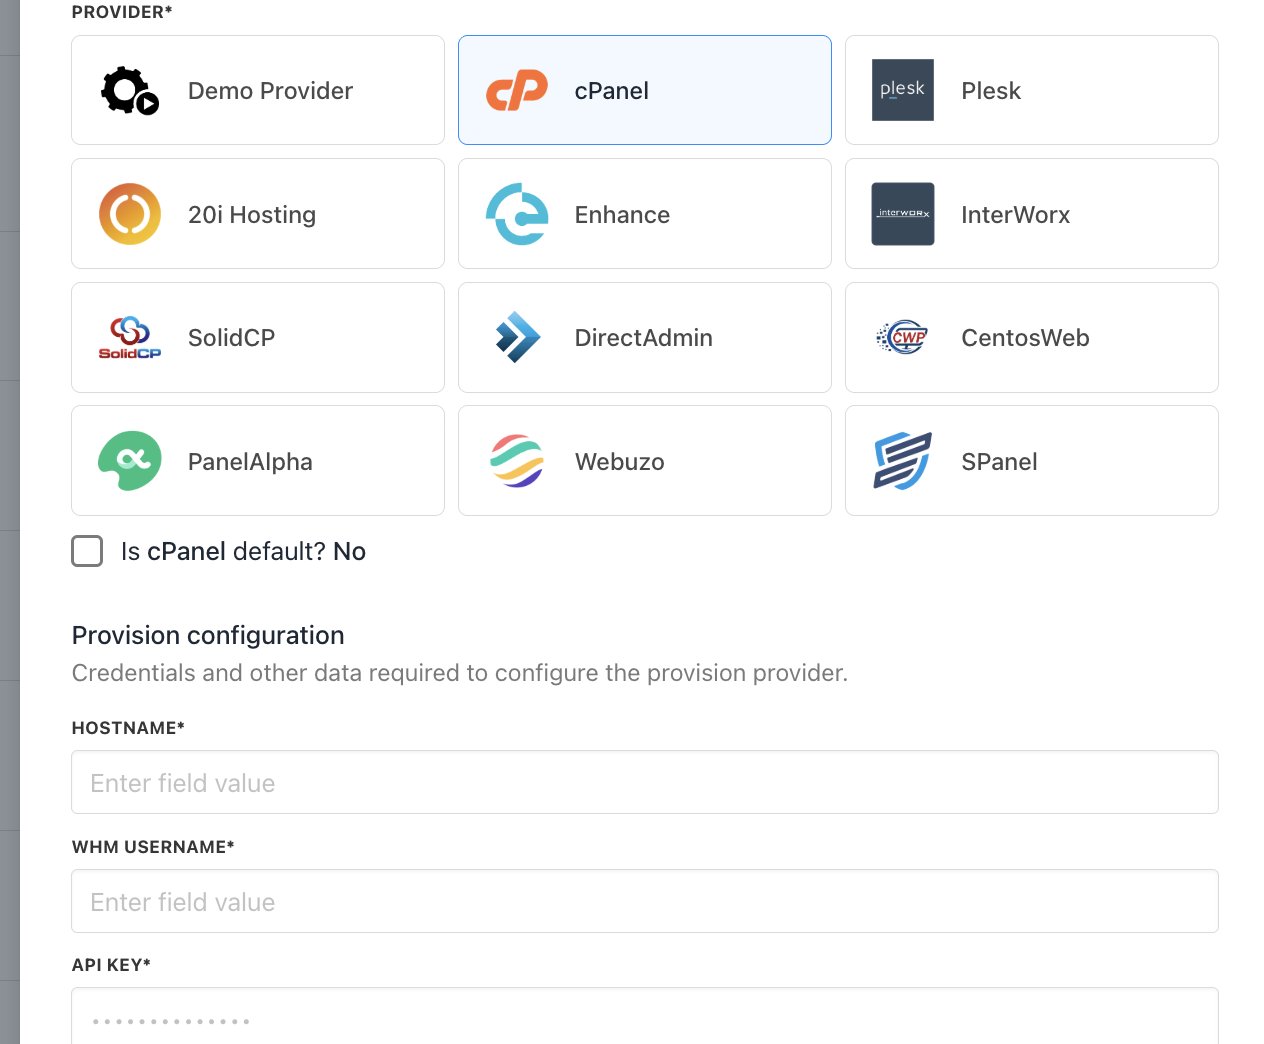This screenshot has width=1264, height=1044.
Task: Click the orange cPanel logo icon
Action: [517, 90]
